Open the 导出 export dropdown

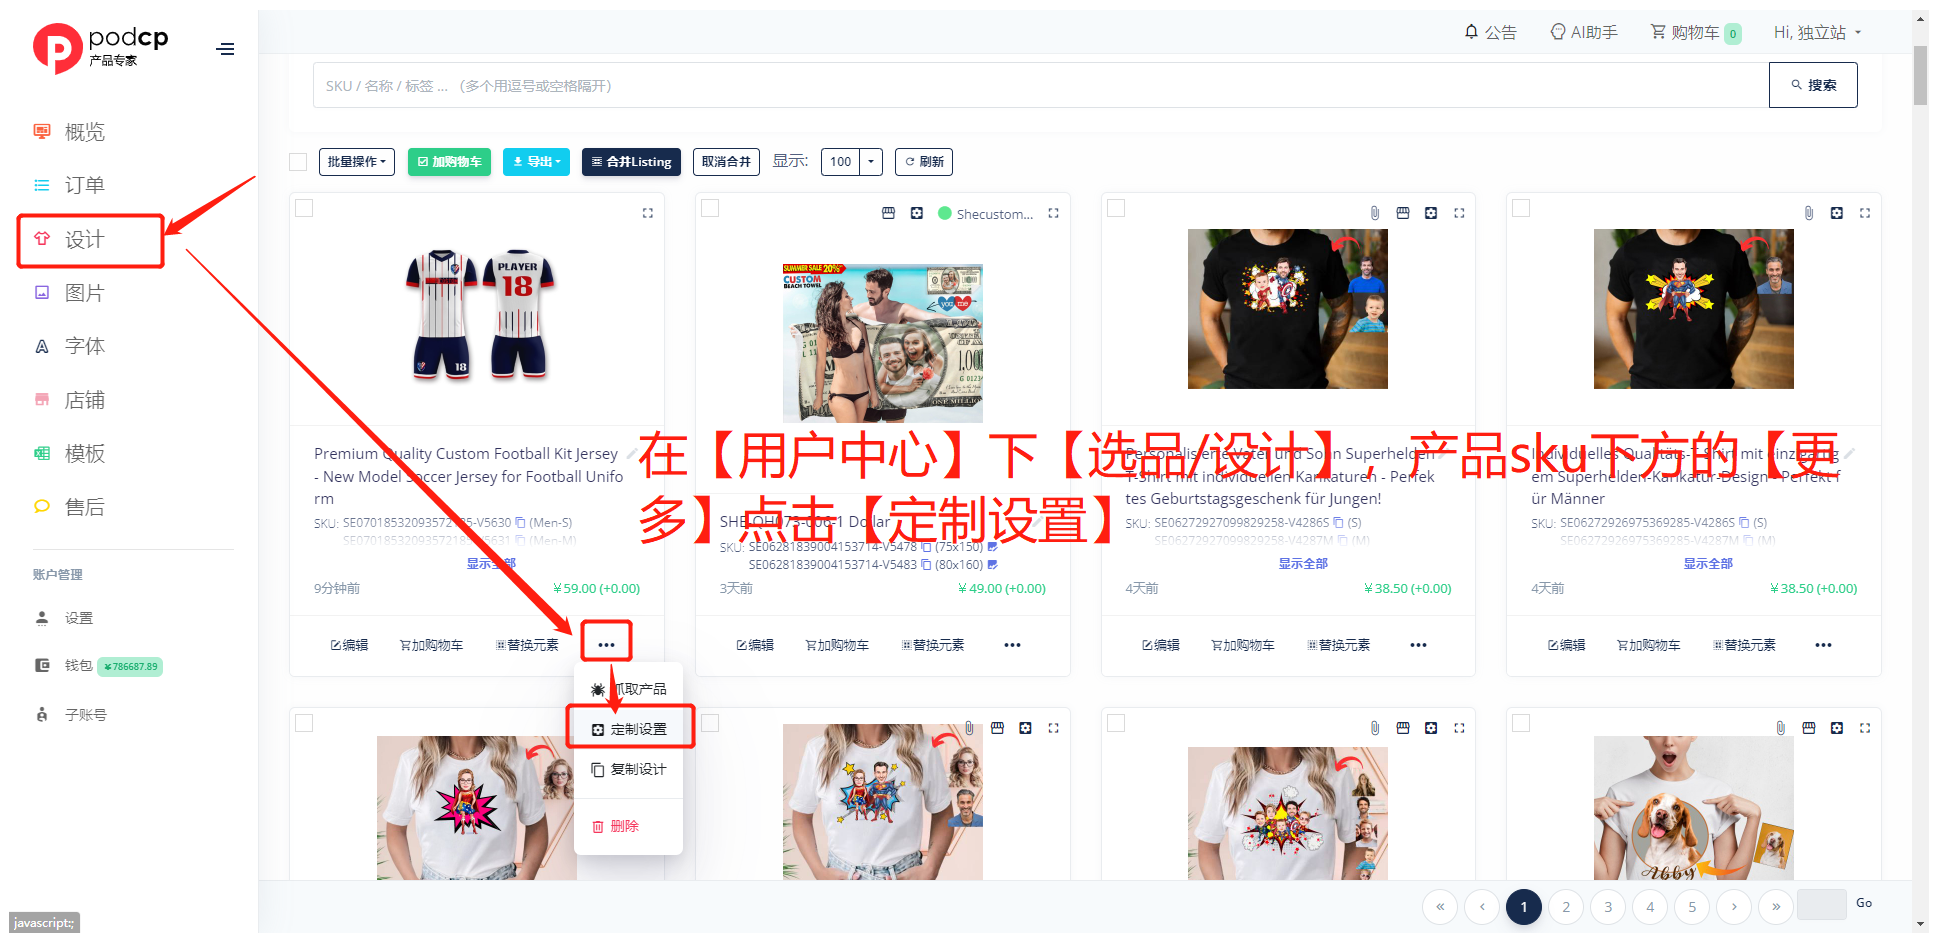click(536, 162)
